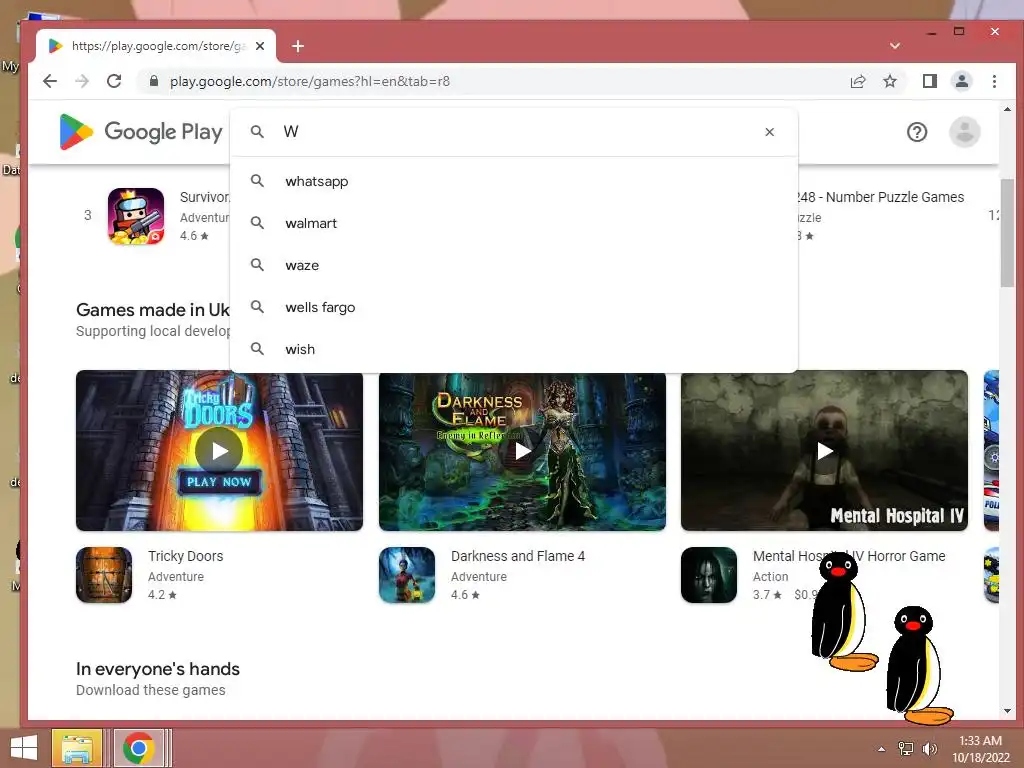Image resolution: width=1024 pixels, height=768 pixels.
Task: Open the Help center question mark icon
Action: point(917,133)
